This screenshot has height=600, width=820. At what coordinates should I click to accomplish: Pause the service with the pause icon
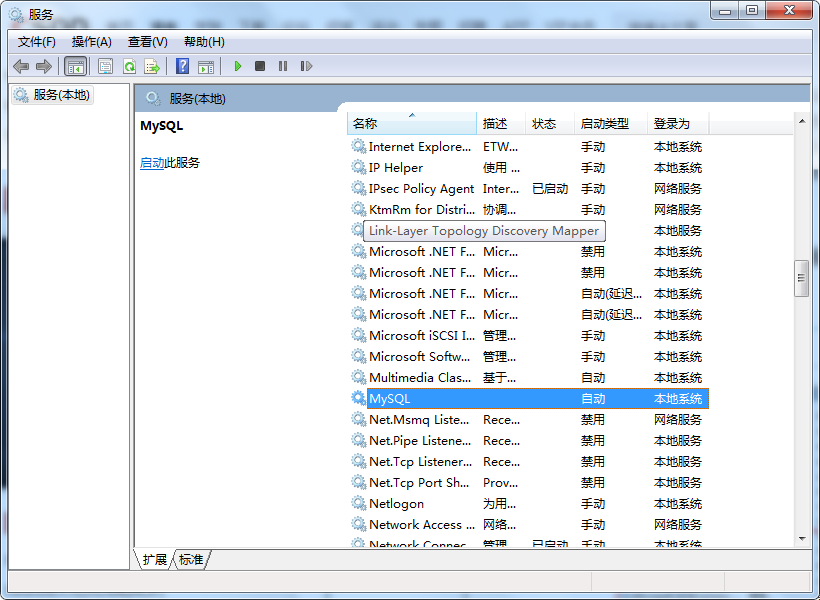pos(281,66)
